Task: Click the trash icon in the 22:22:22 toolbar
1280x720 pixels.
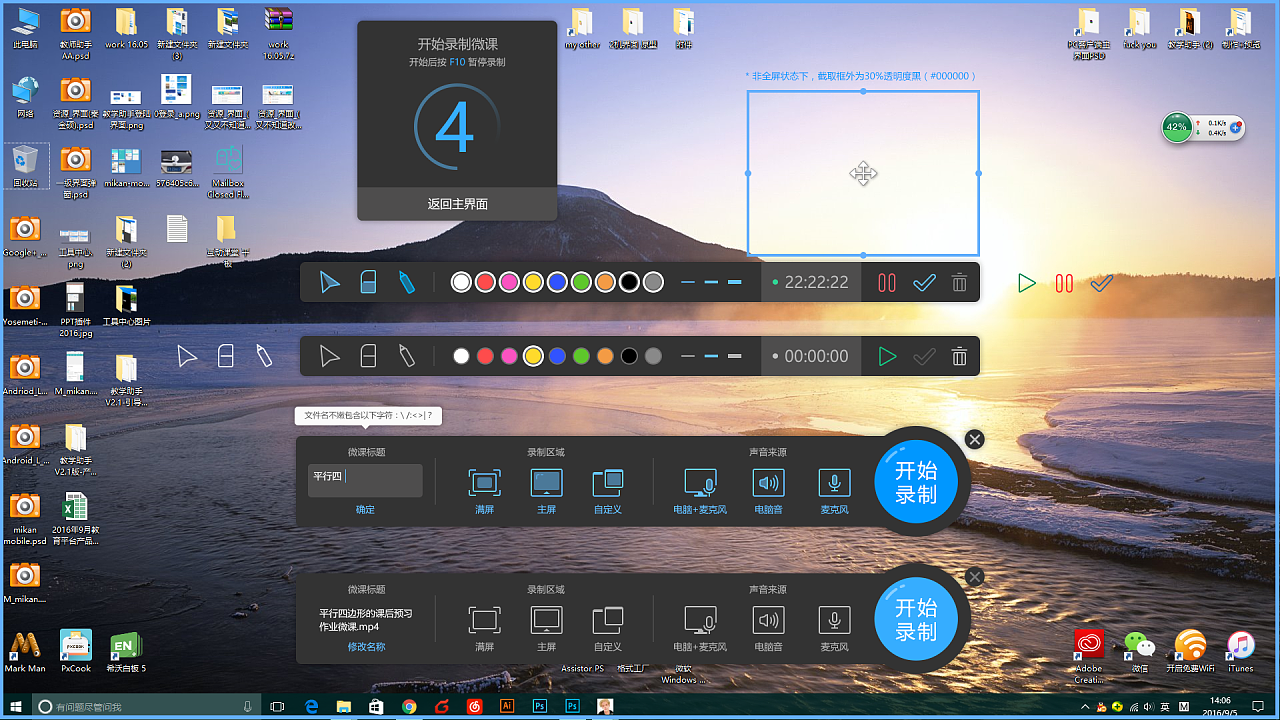Action: click(959, 283)
